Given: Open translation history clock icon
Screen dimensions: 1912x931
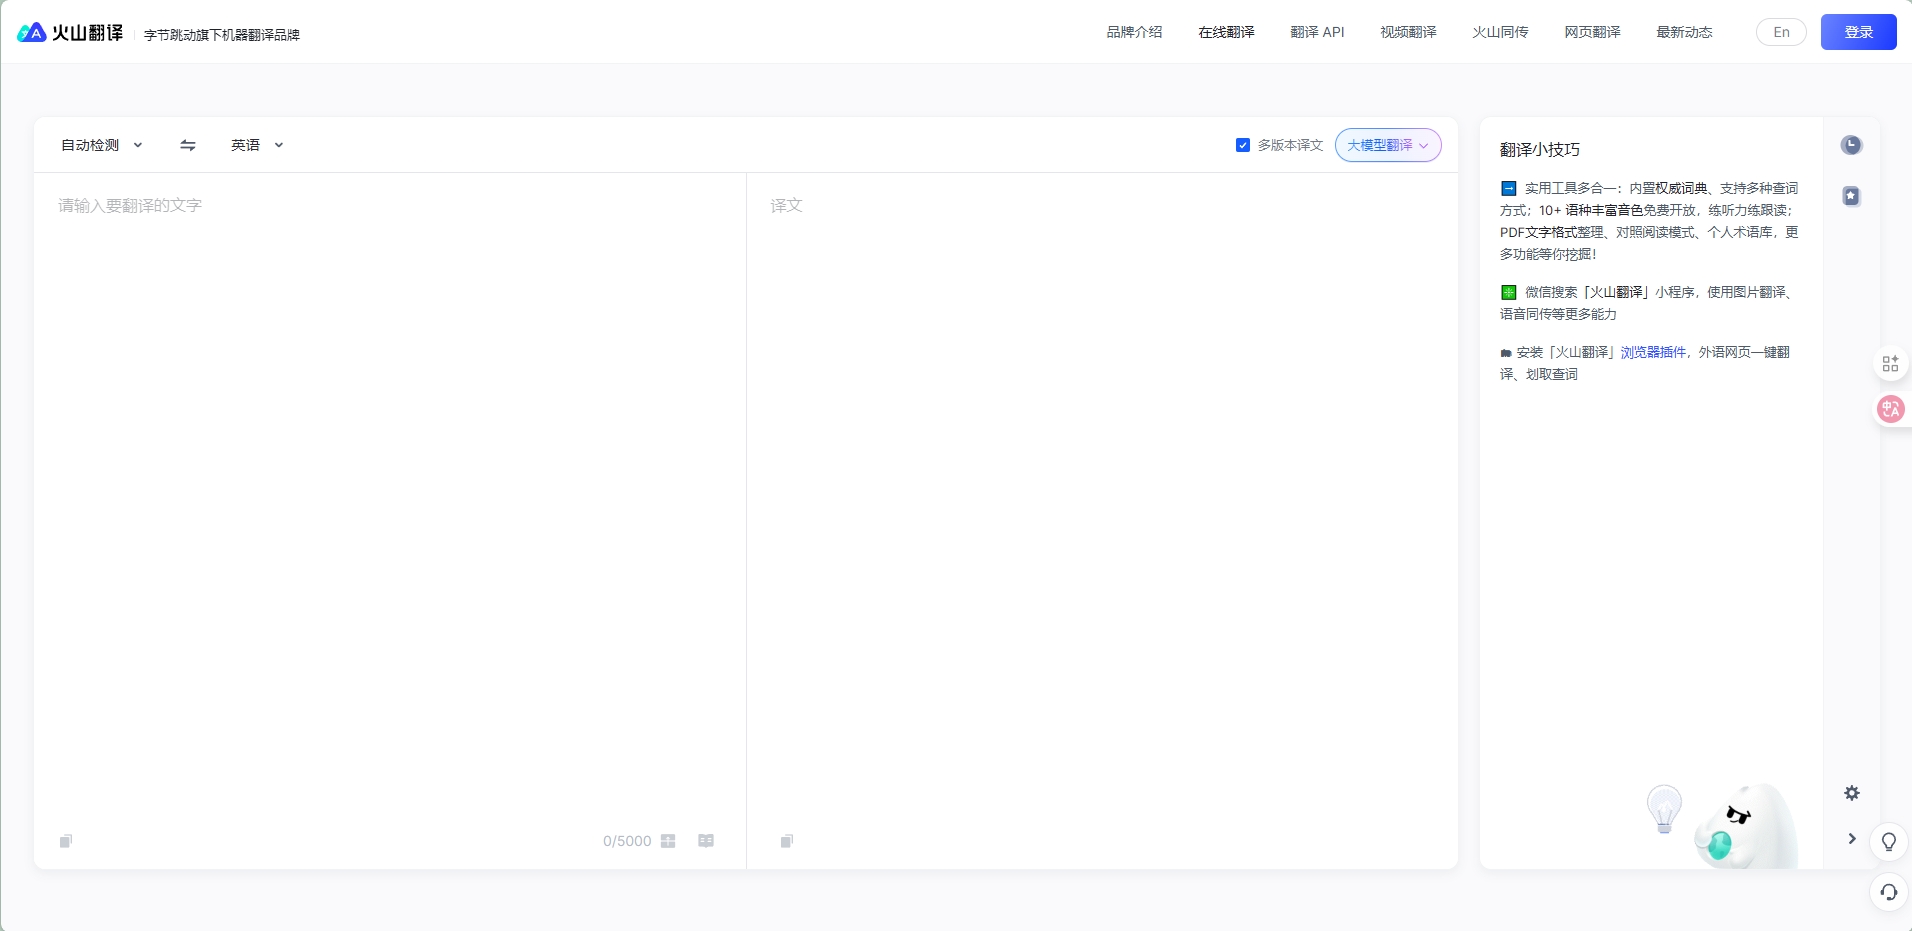Looking at the screenshot, I should click(1851, 145).
